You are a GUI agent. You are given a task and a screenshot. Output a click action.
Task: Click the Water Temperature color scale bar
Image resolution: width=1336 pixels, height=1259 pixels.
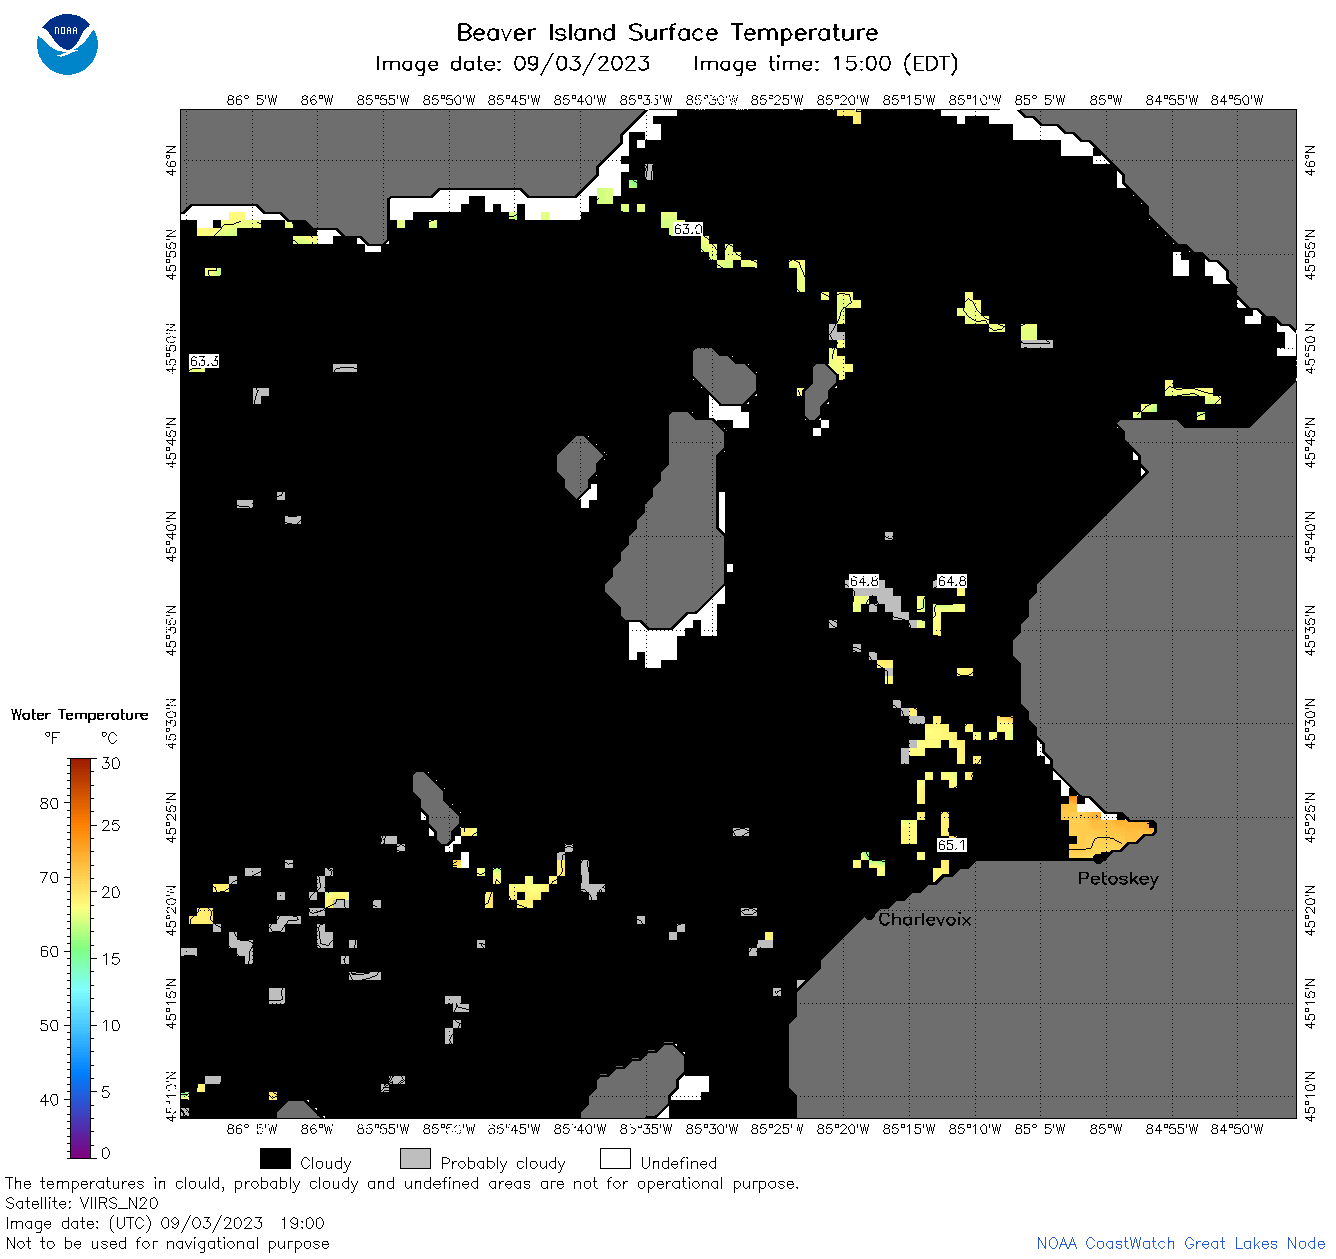pos(81,958)
